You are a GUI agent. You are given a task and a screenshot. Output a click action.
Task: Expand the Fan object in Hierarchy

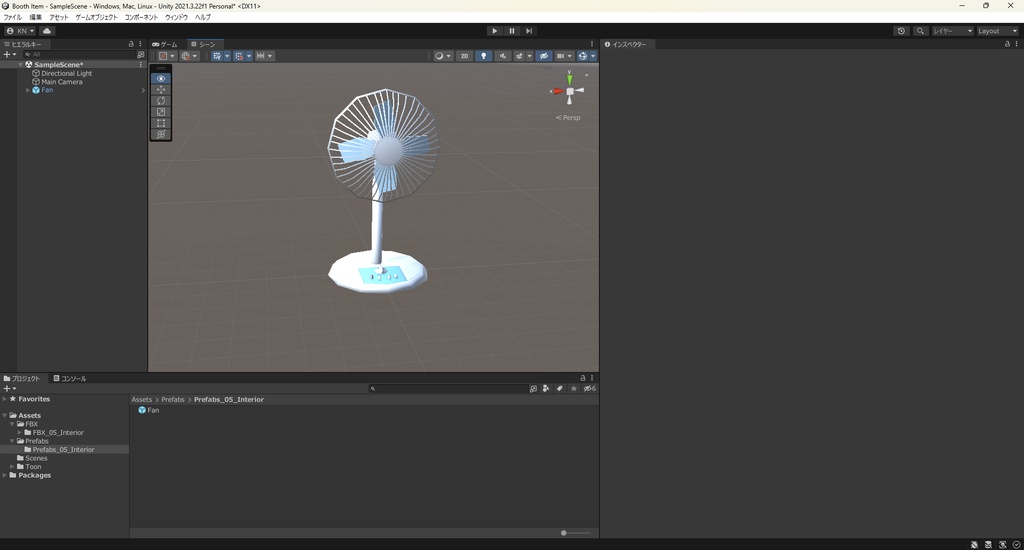(x=27, y=90)
